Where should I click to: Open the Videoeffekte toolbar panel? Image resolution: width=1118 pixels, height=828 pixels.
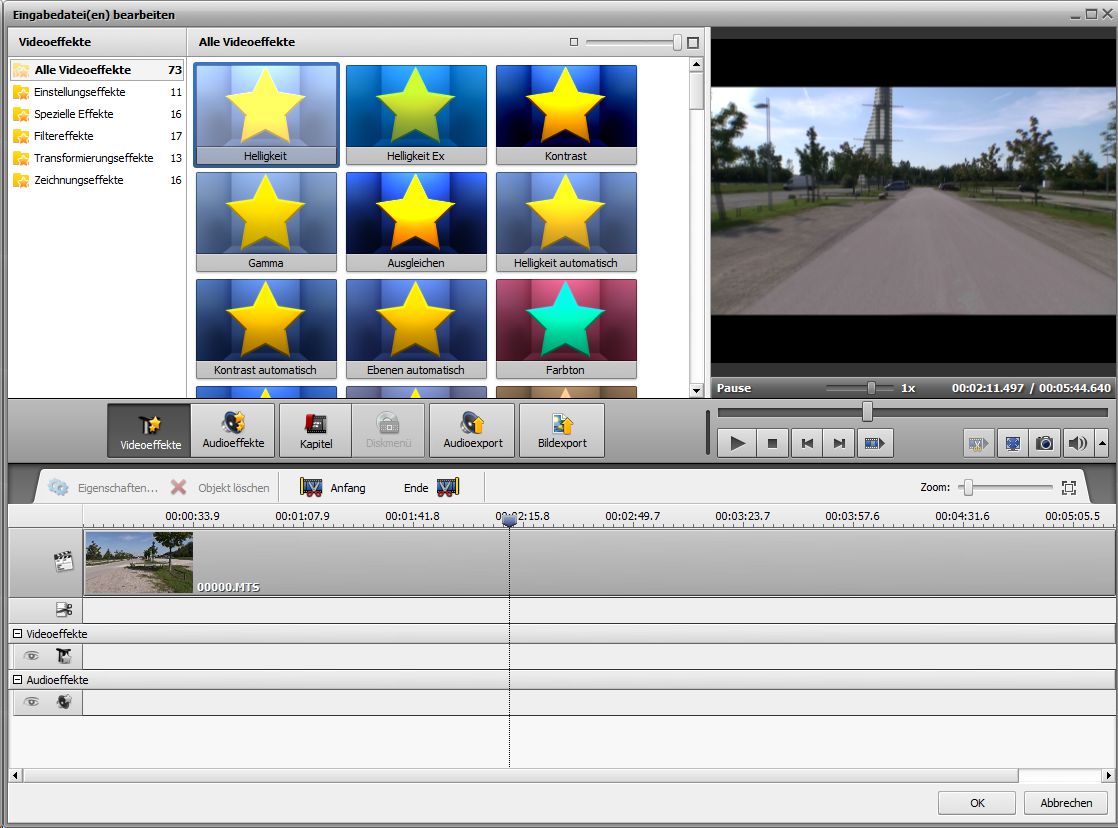(x=151, y=430)
